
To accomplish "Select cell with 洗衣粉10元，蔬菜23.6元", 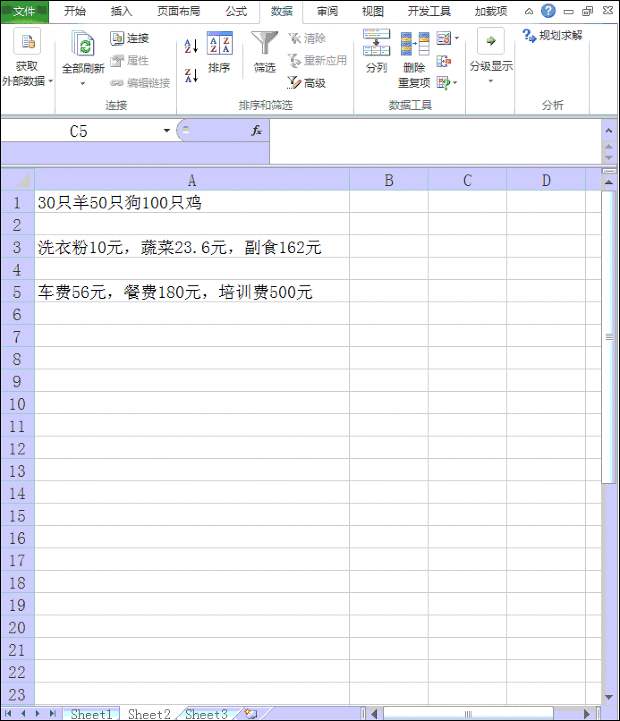I will [192, 247].
